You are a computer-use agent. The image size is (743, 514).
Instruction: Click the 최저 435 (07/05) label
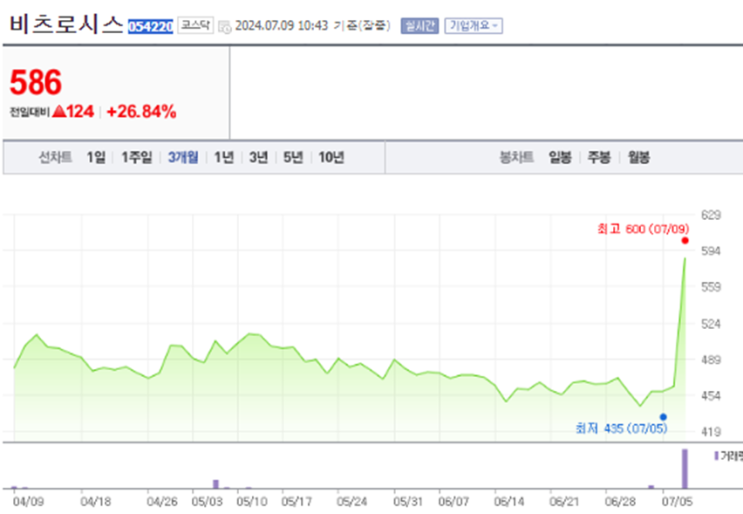click(x=621, y=429)
